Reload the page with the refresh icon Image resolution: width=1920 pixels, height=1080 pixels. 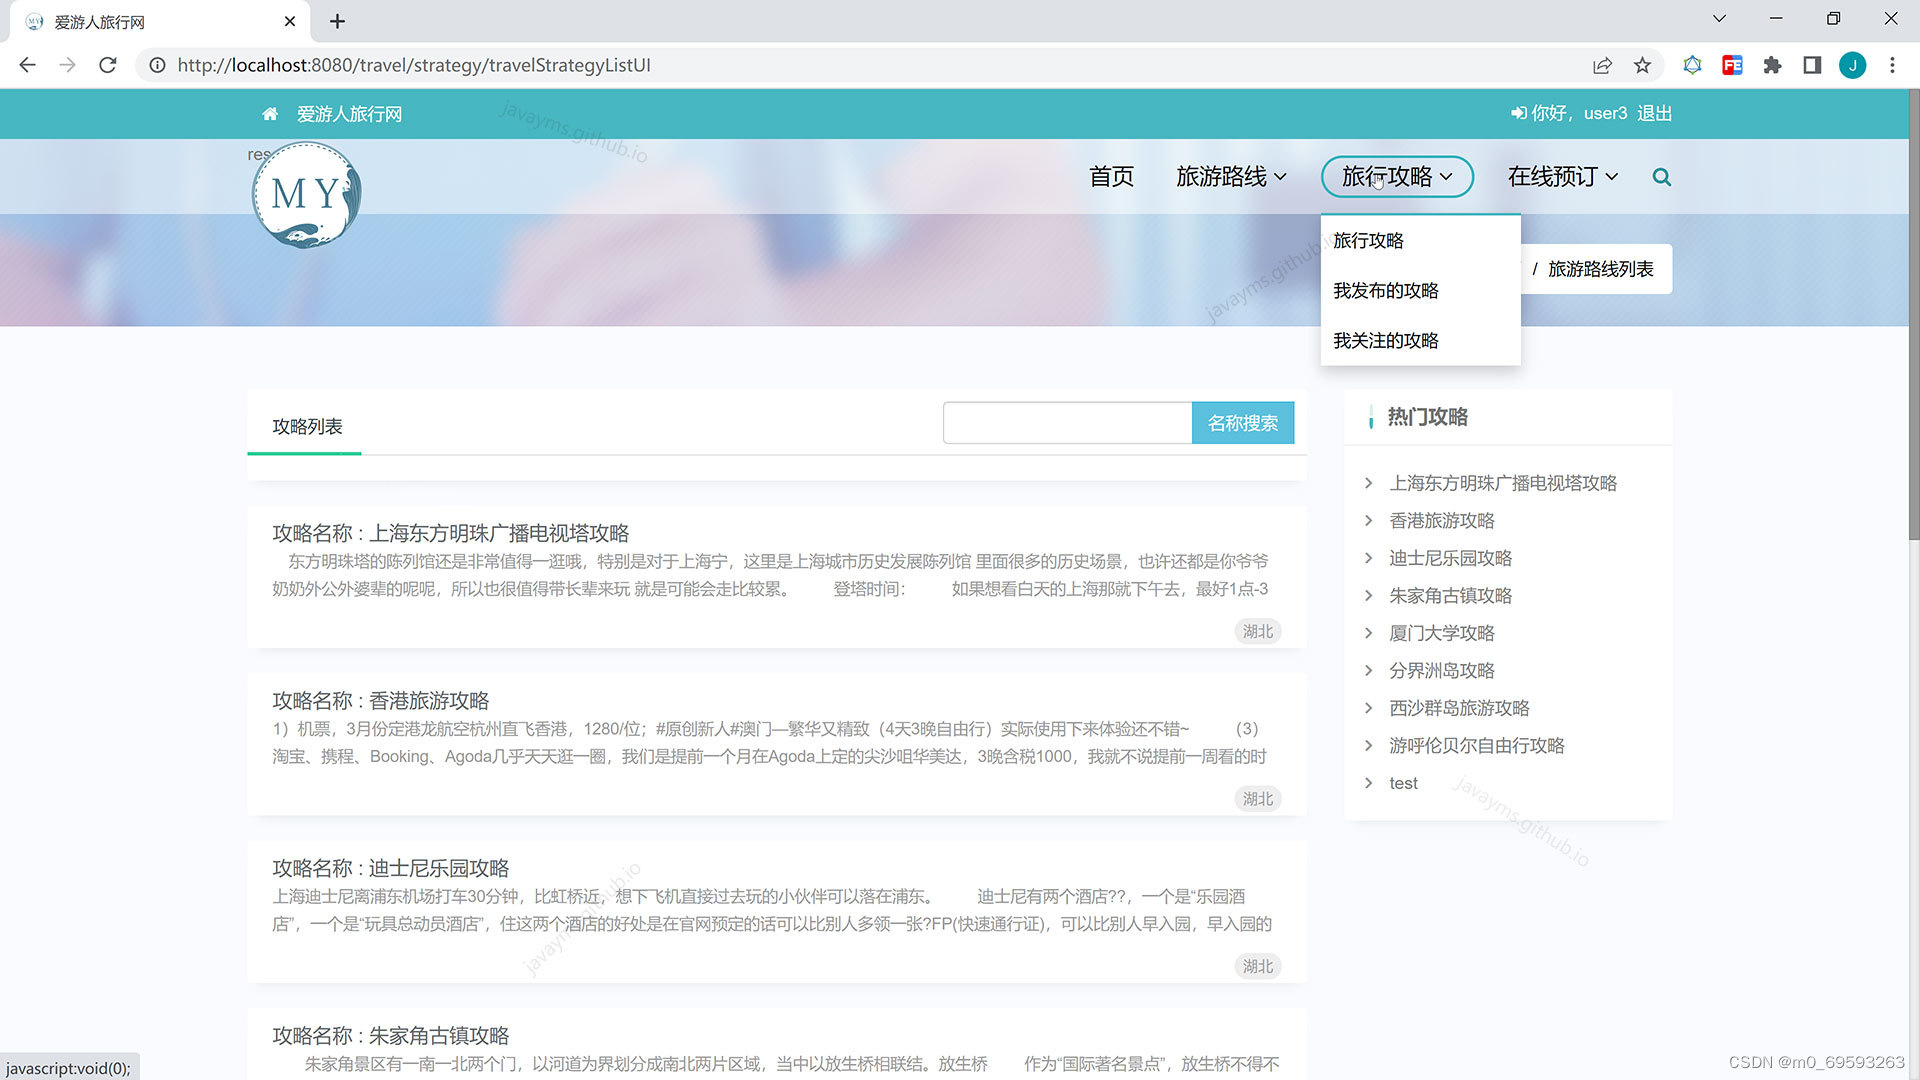pos(108,65)
